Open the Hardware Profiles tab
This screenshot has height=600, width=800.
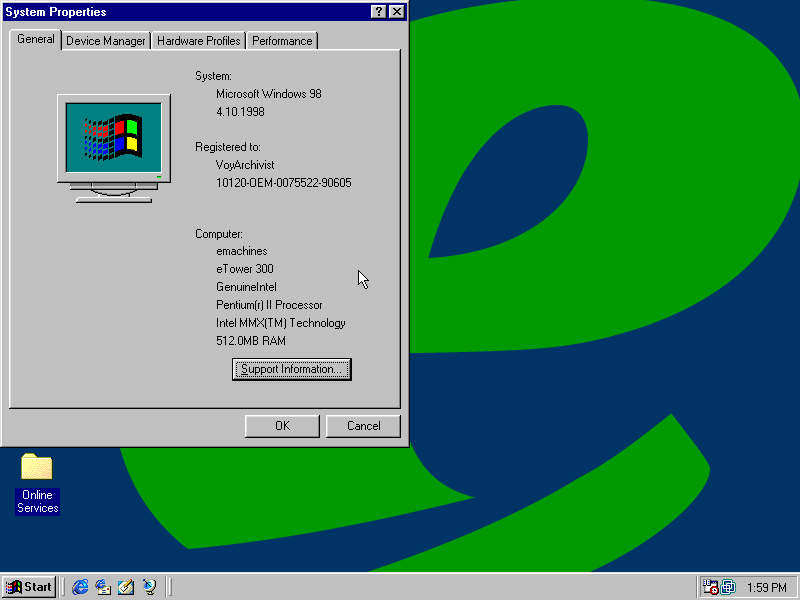pos(198,41)
